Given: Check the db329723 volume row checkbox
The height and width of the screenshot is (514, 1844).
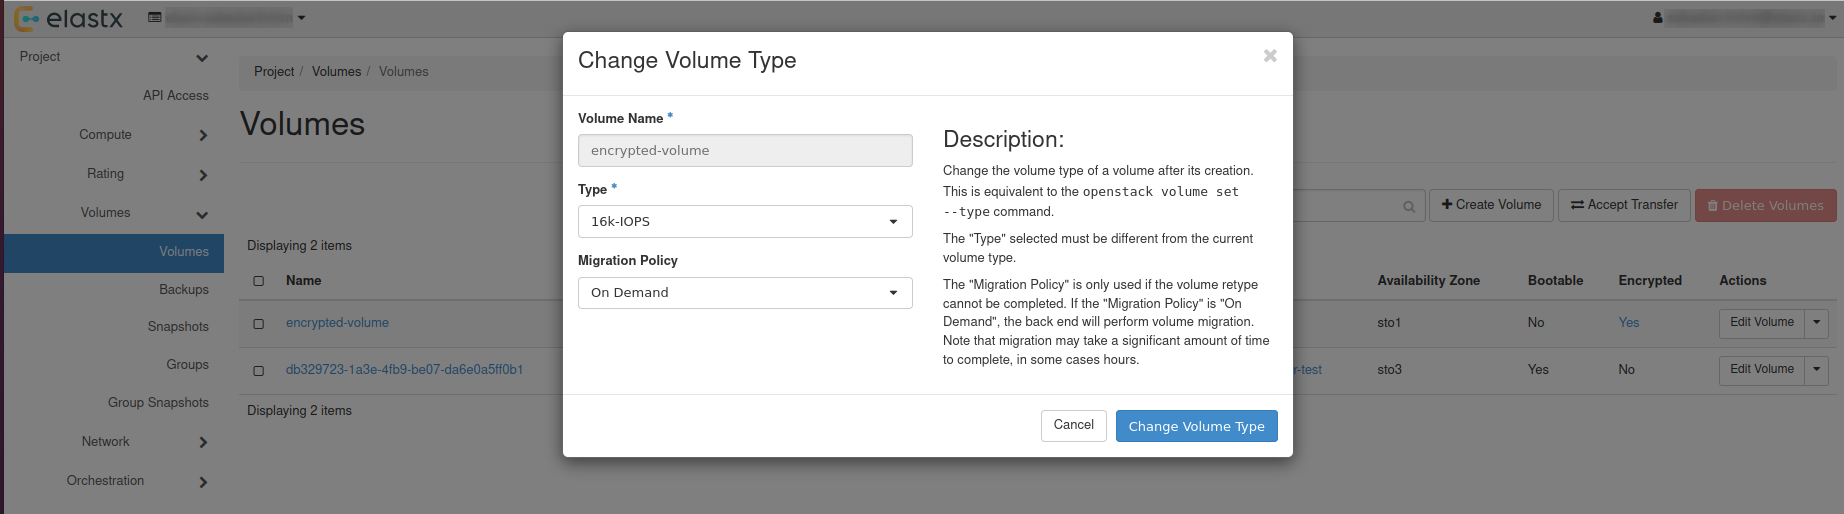Looking at the screenshot, I should [x=258, y=371].
